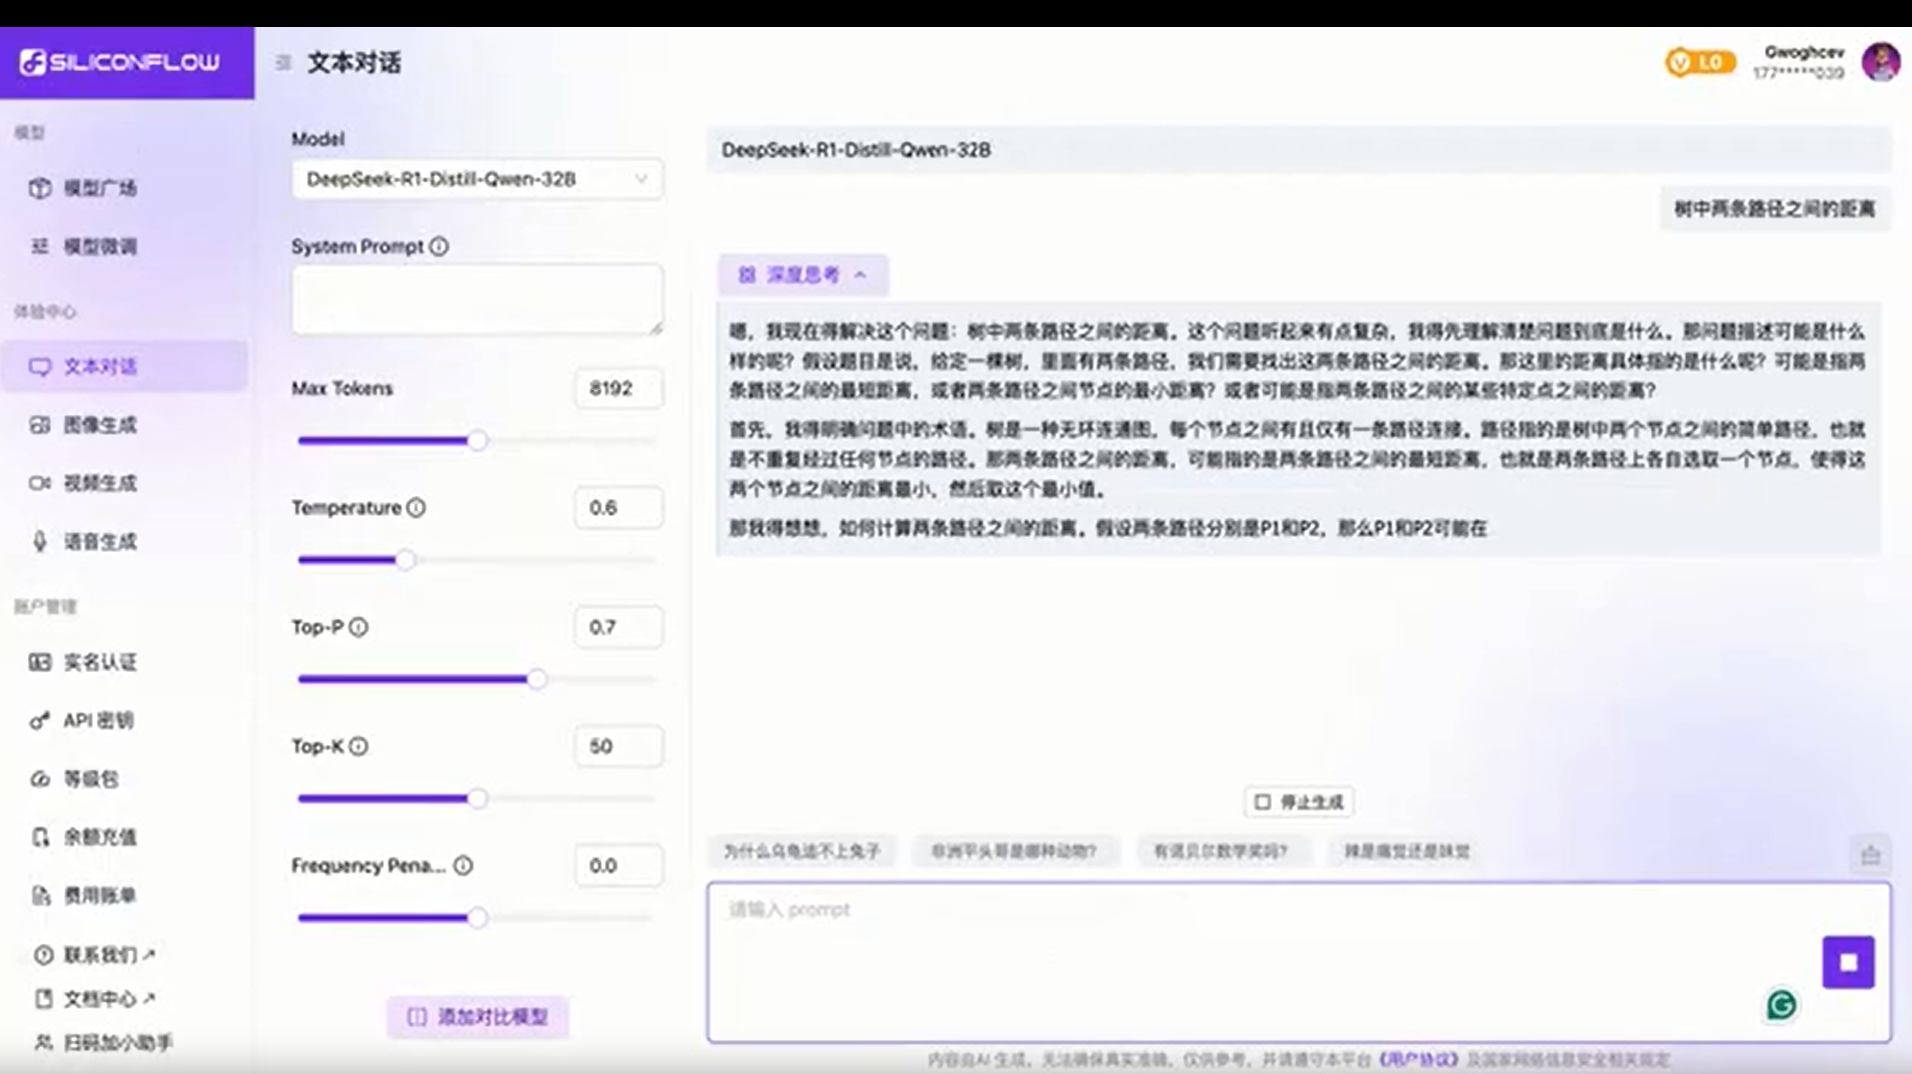
Task: Click the Top-P info icon
Action: tap(358, 627)
